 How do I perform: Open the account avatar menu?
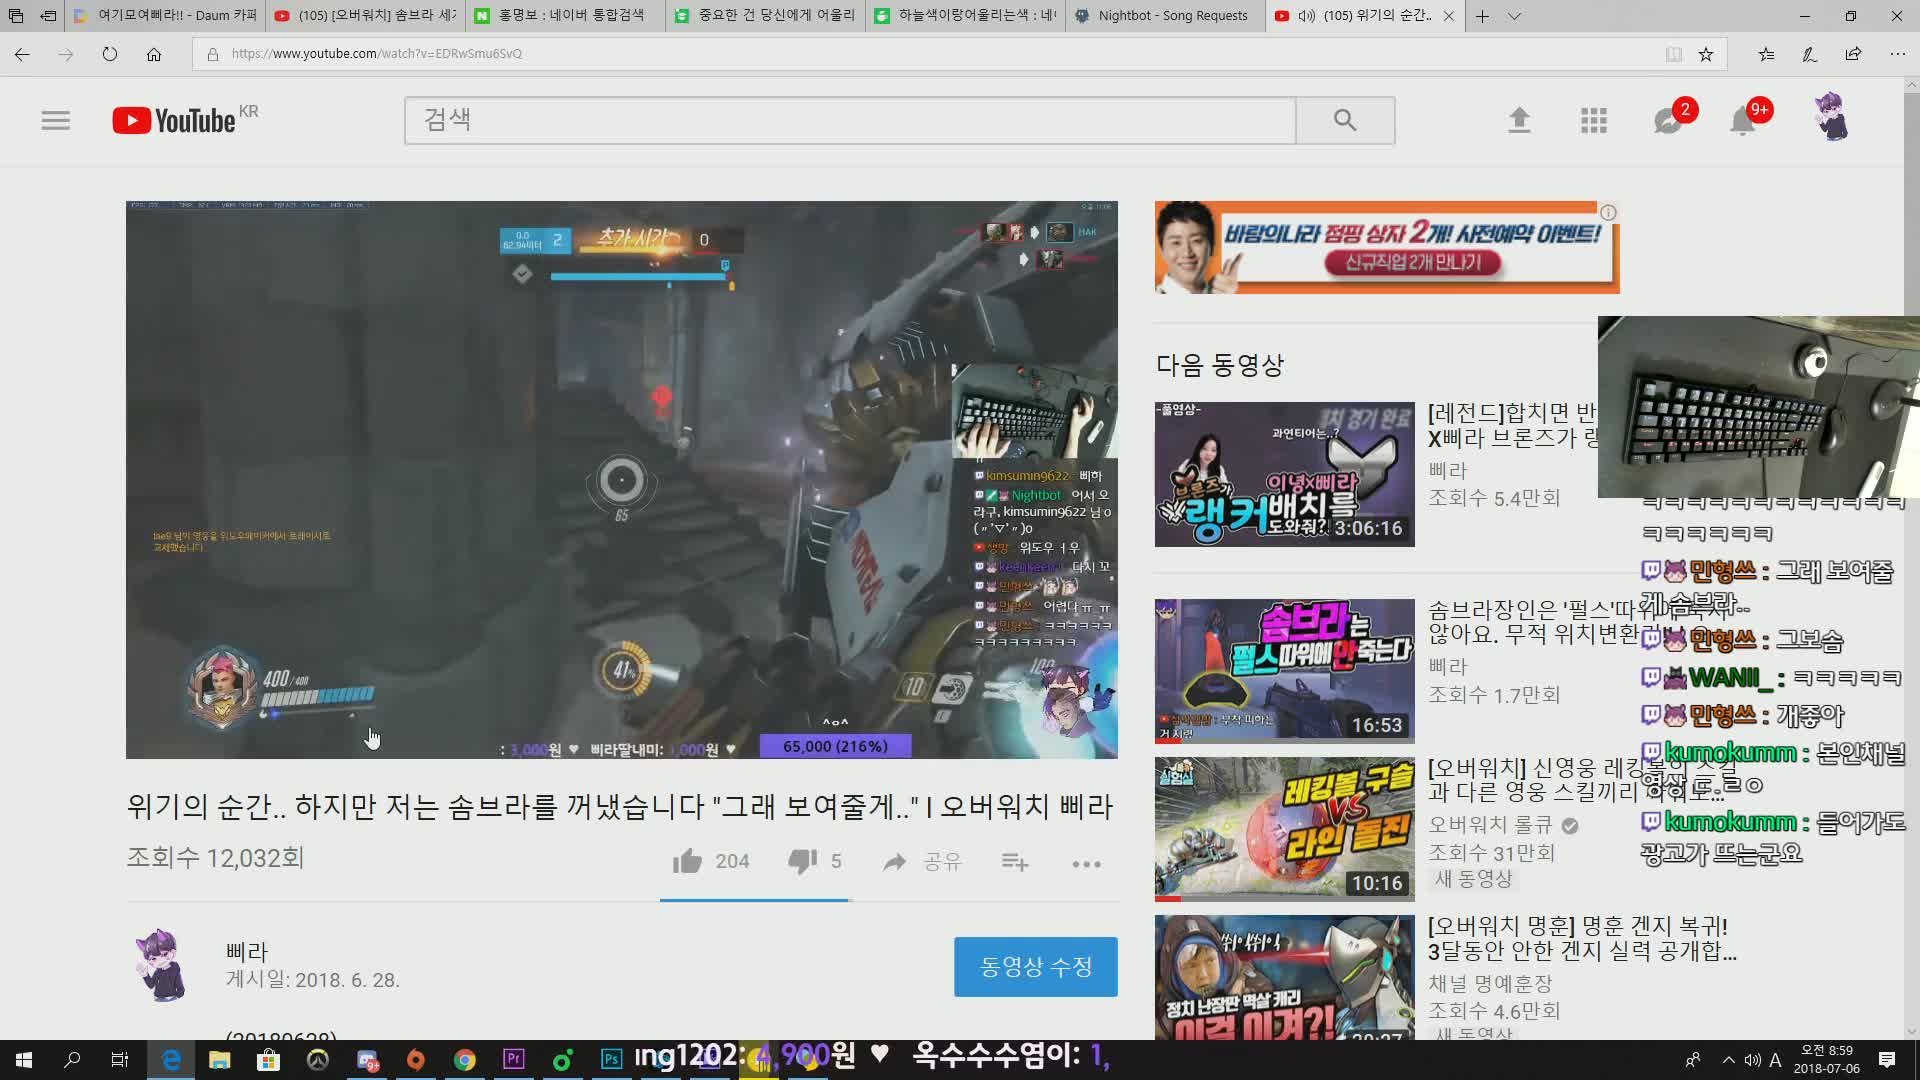tap(1832, 118)
